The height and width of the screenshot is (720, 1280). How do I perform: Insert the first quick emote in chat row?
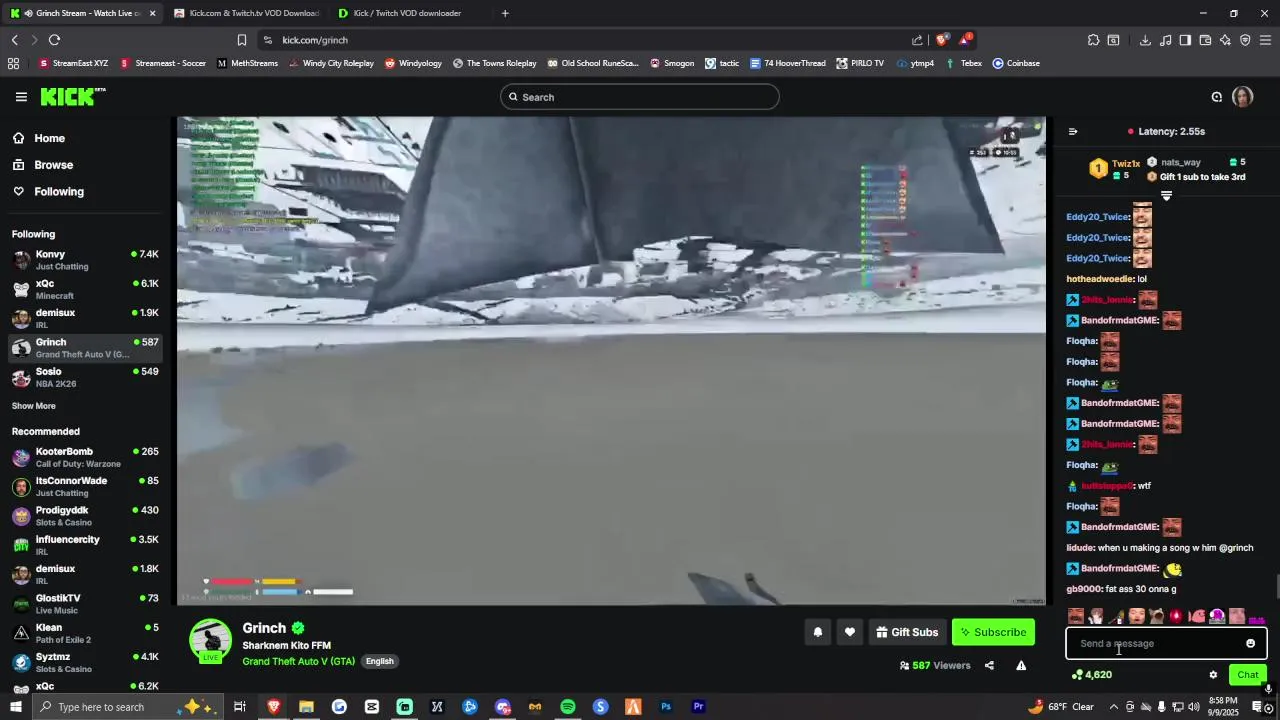pyautogui.click(x=1076, y=616)
